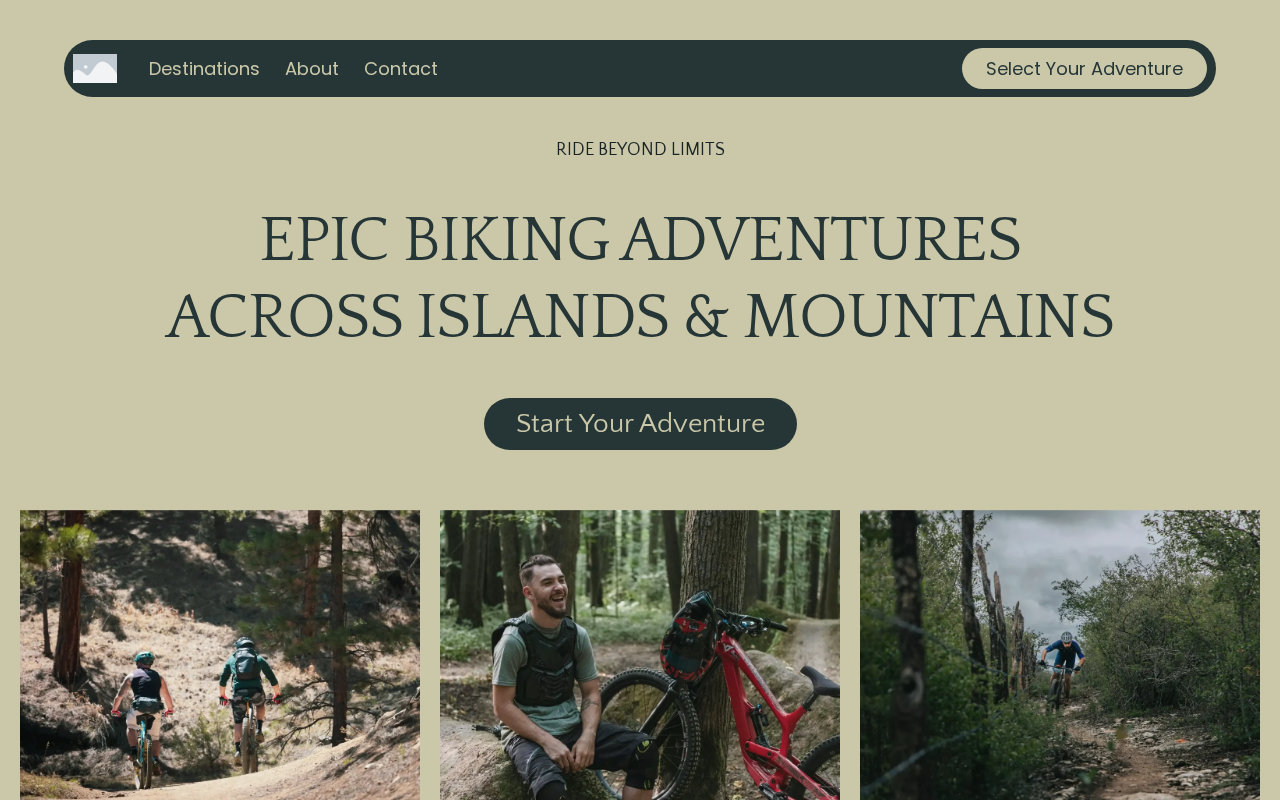The height and width of the screenshot is (800, 1280).
Task: Click the ACROSS ISLANDS & MOUNTAINS heading line
Action: pyautogui.click(x=640, y=317)
